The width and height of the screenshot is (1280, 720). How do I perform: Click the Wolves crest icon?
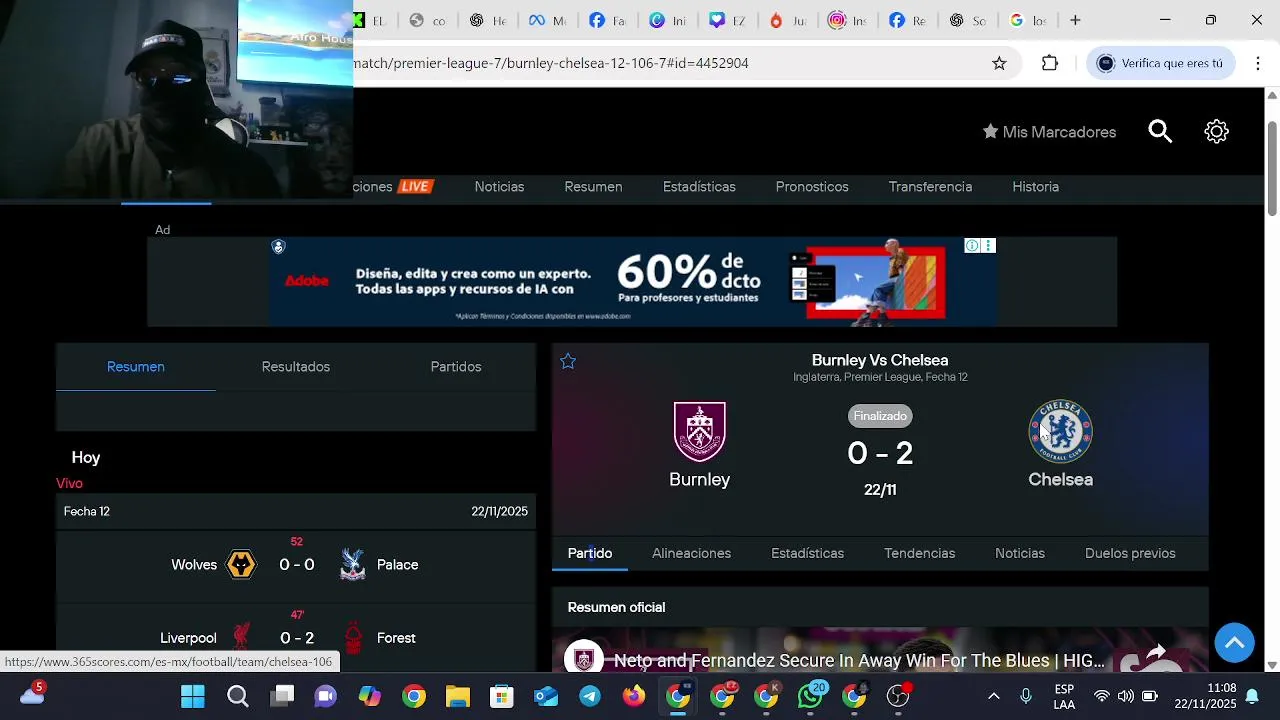241,565
